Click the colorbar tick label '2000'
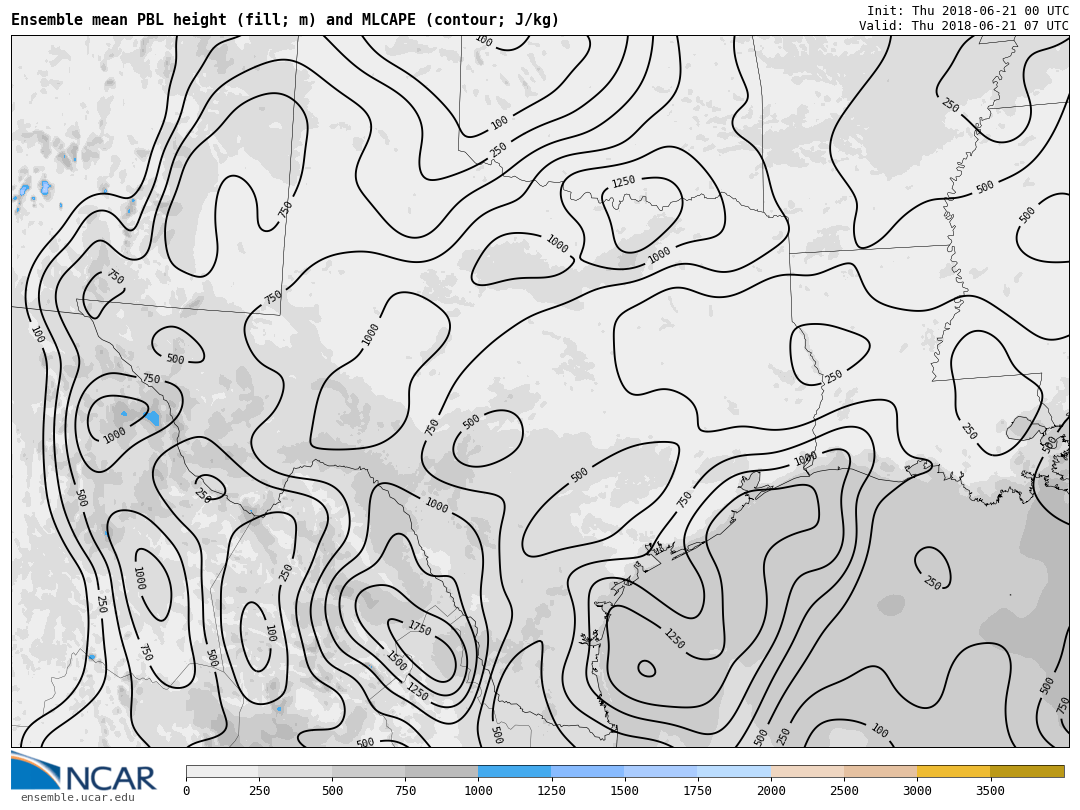 coord(771,791)
